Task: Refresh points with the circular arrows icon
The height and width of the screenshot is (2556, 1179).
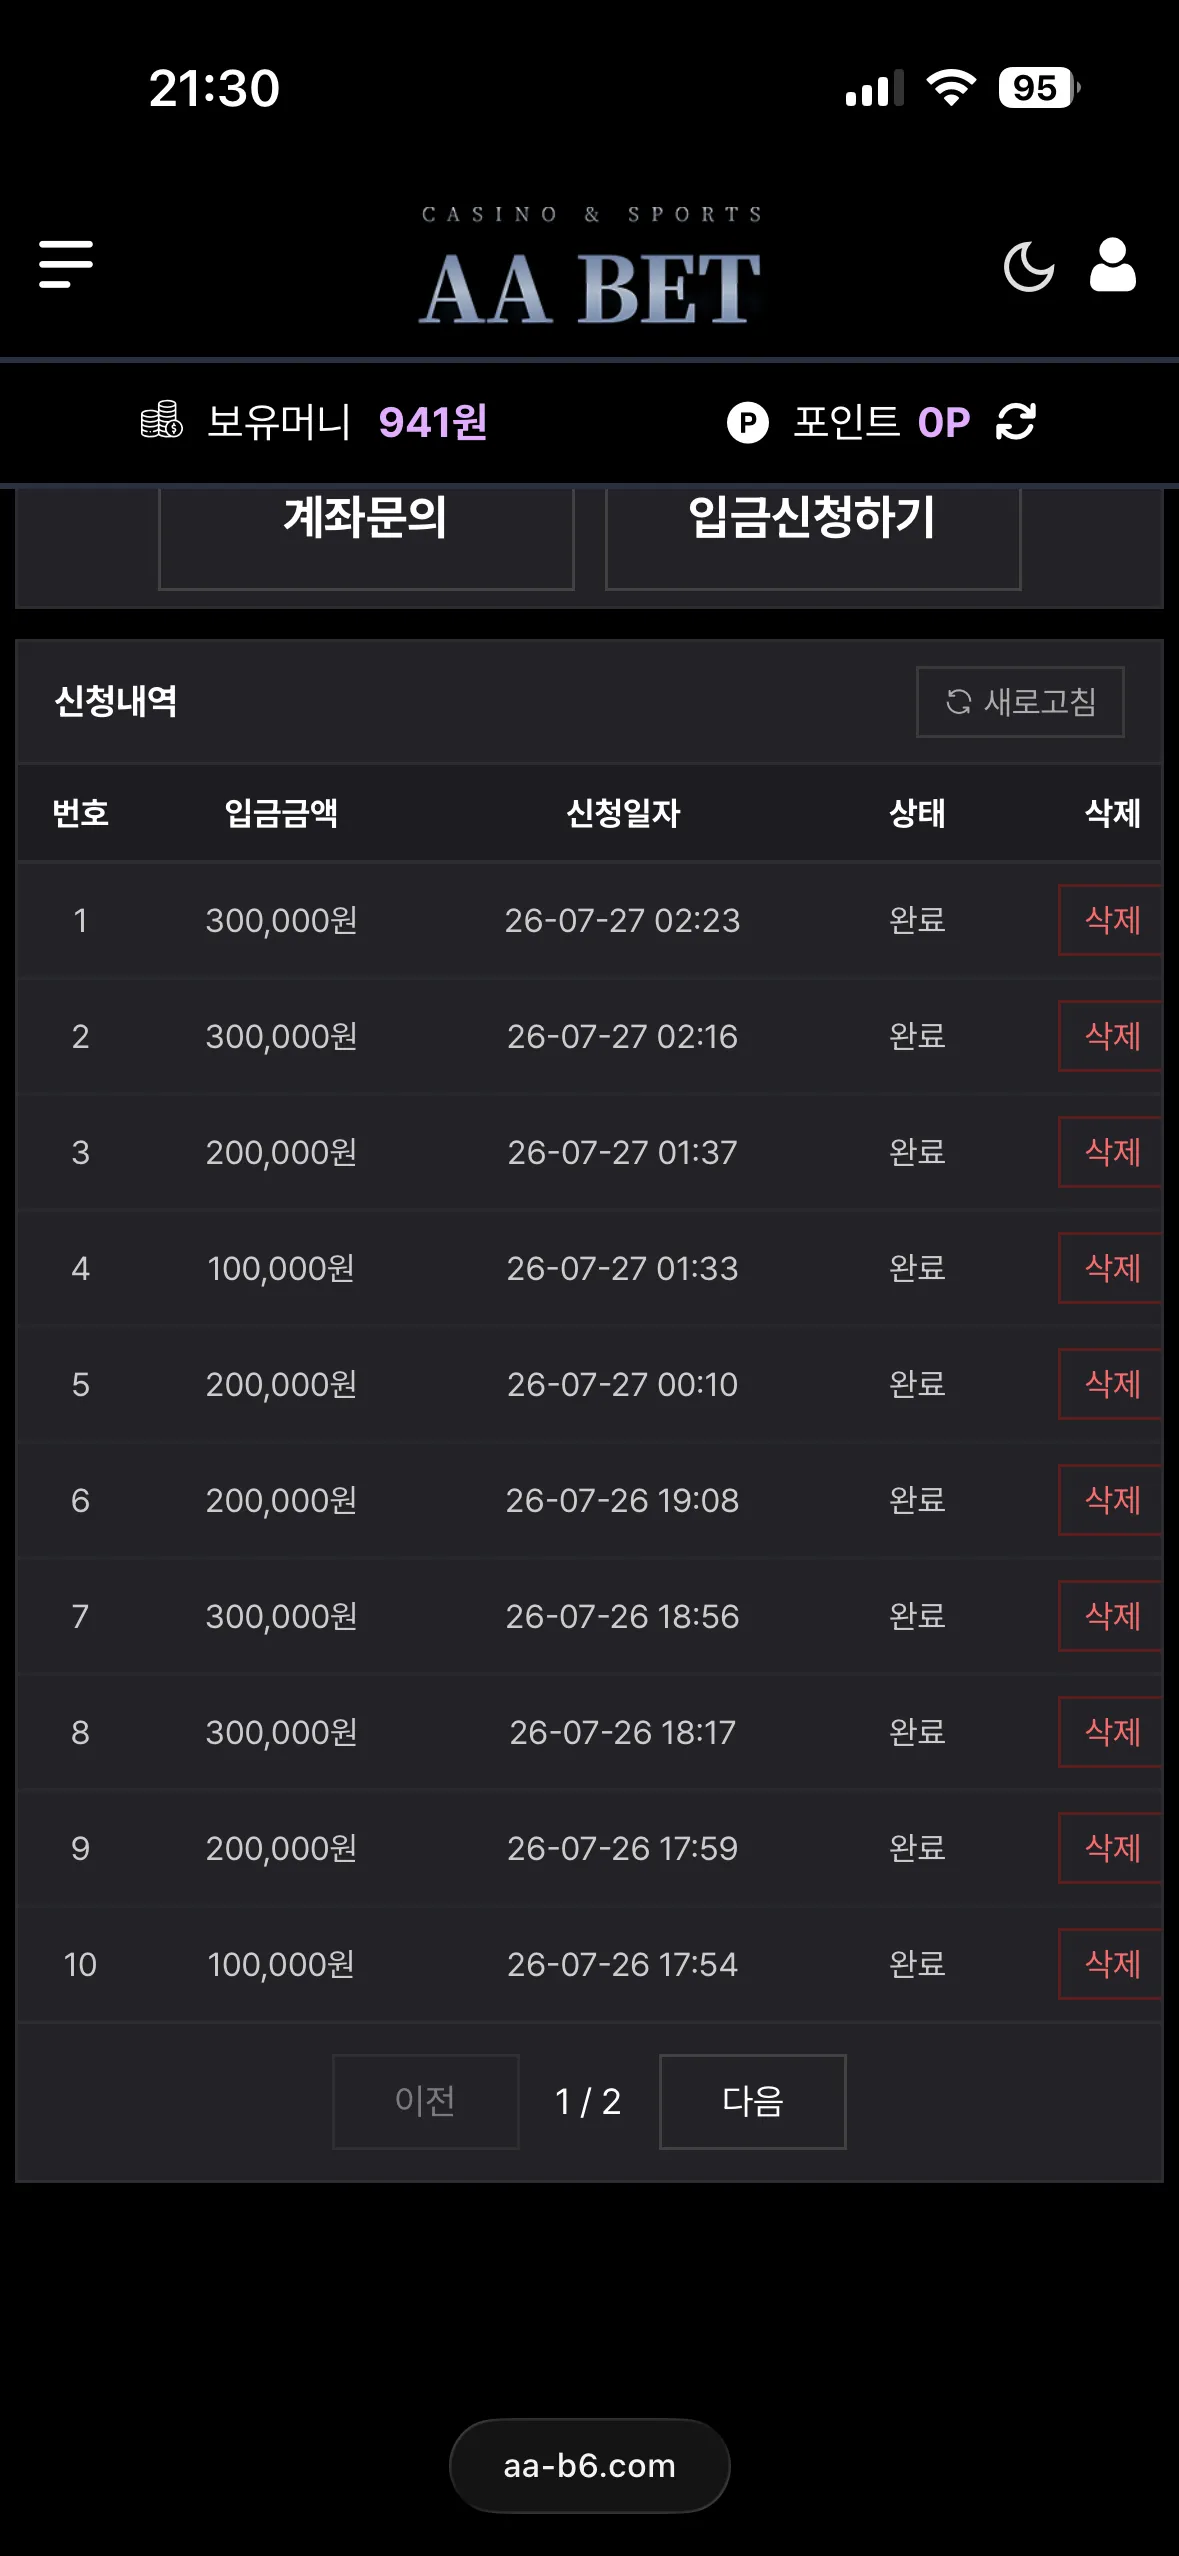Action: point(1015,421)
